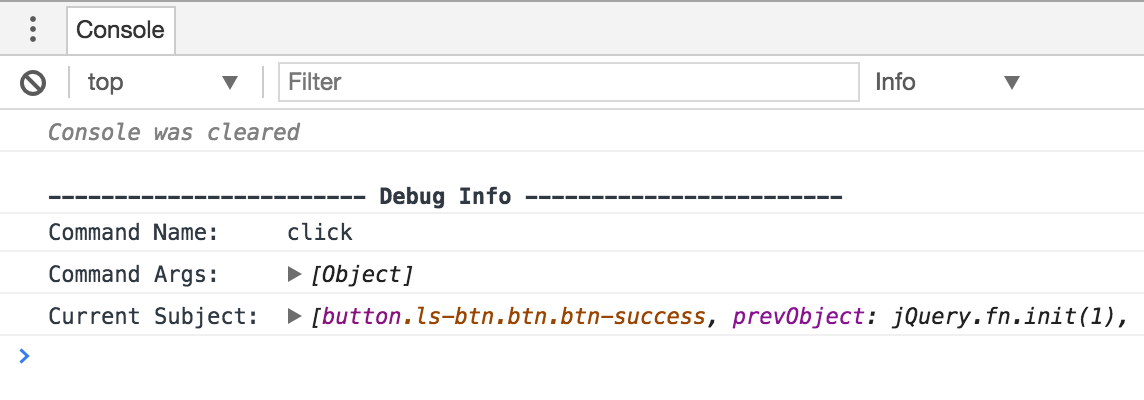Click the 'click' command name value
Screen dimensions: 1144x400
[x=320, y=233]
